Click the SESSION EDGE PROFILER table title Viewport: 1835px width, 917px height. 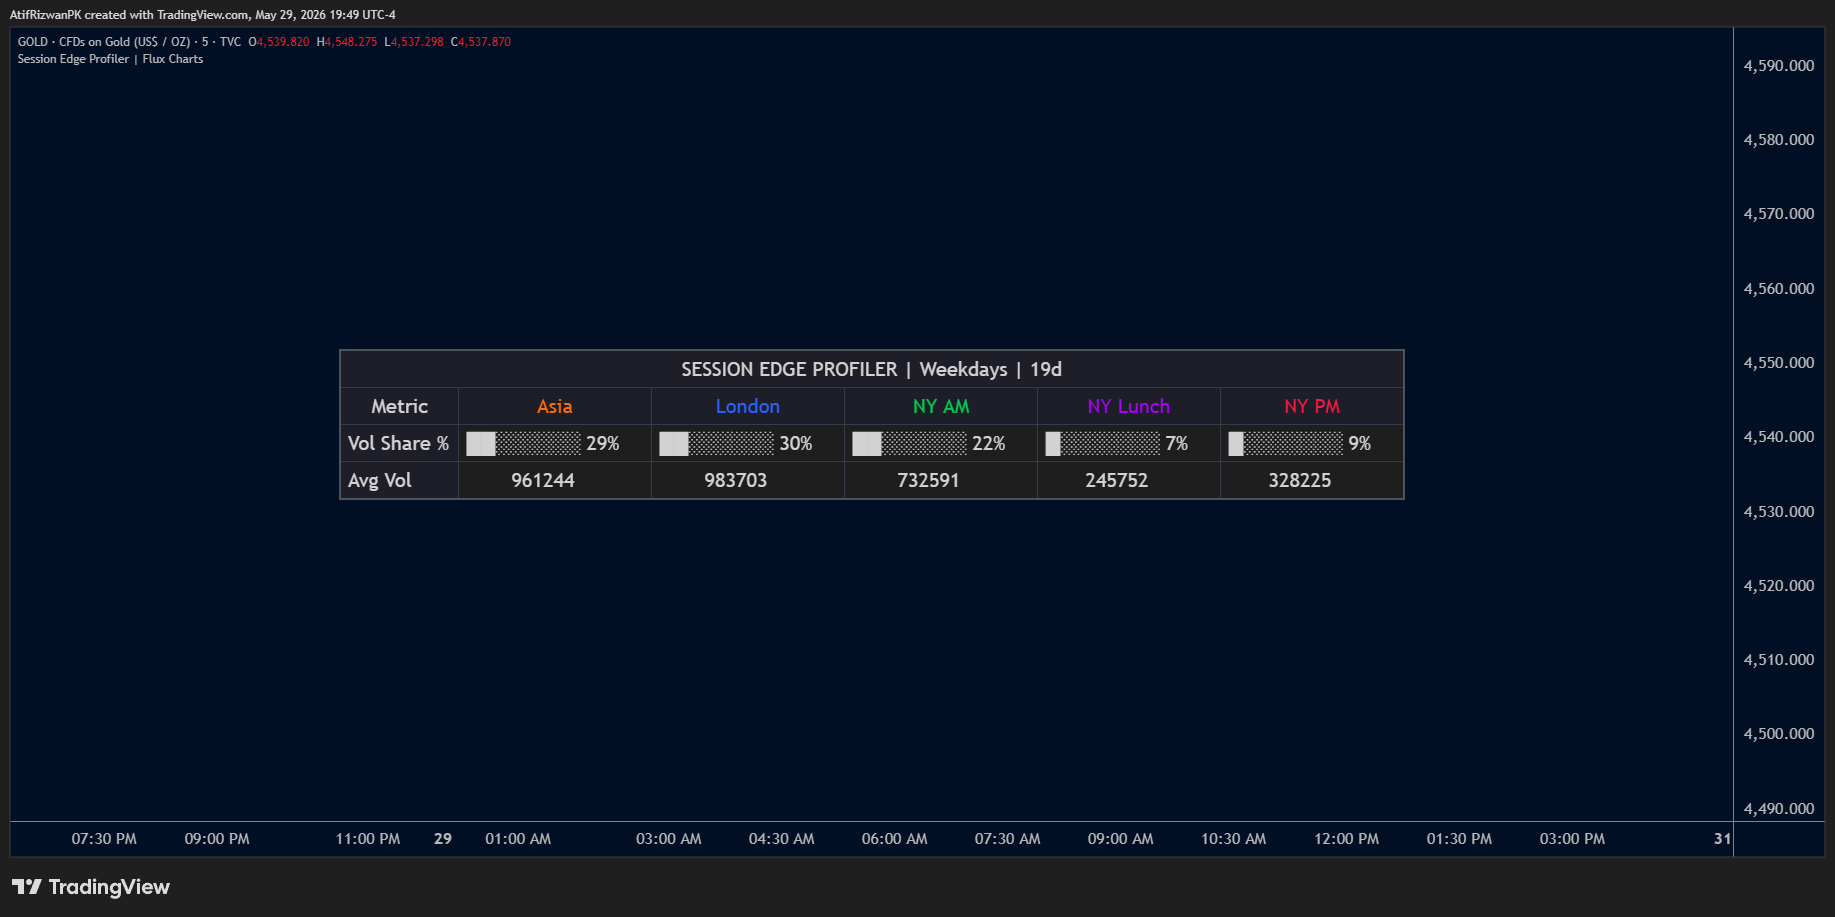(x=871, y=369)
